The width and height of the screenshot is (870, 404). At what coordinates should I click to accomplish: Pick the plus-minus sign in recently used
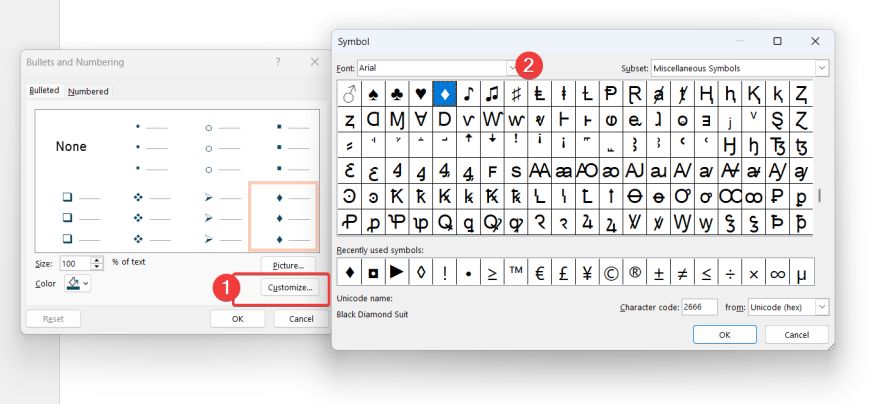click(659, 272)
